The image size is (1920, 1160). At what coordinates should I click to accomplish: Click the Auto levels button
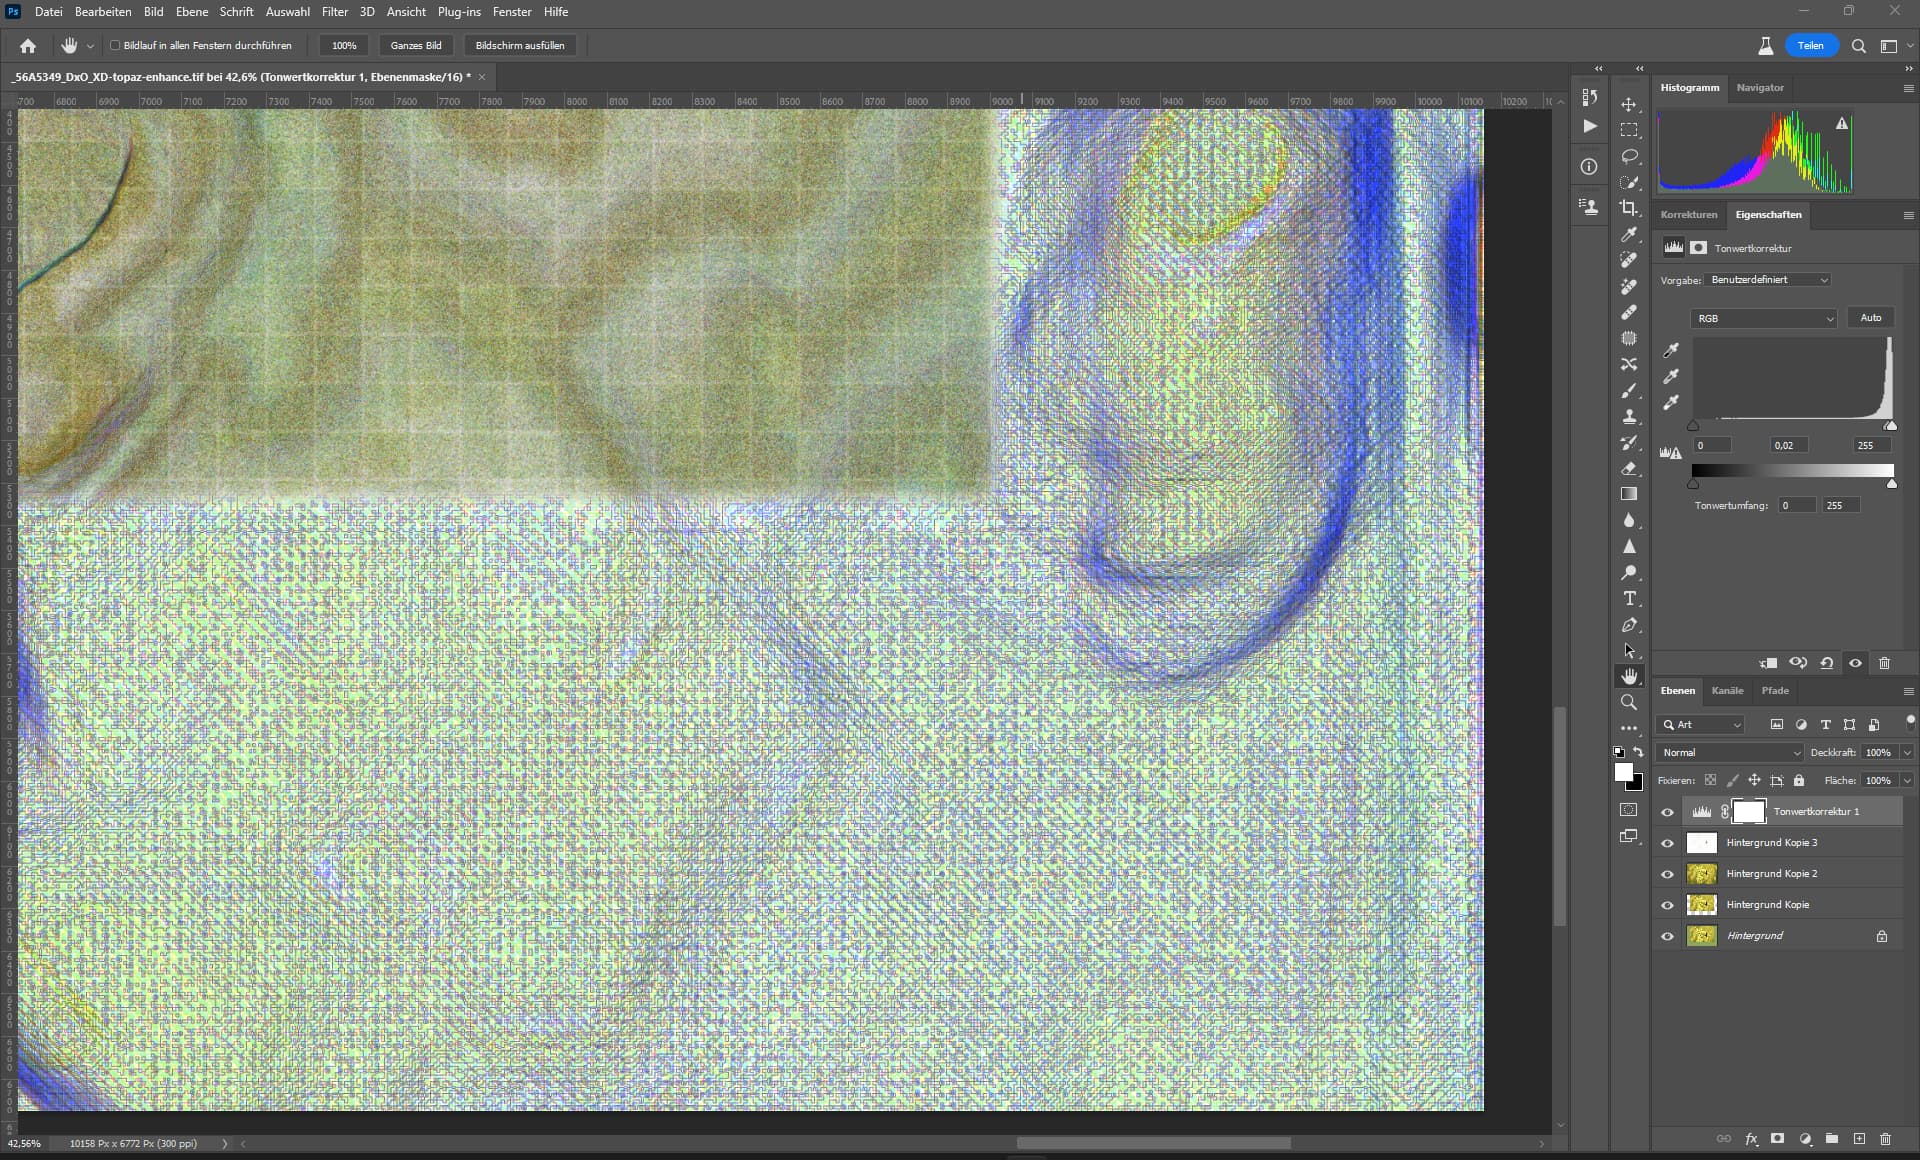1870,318
